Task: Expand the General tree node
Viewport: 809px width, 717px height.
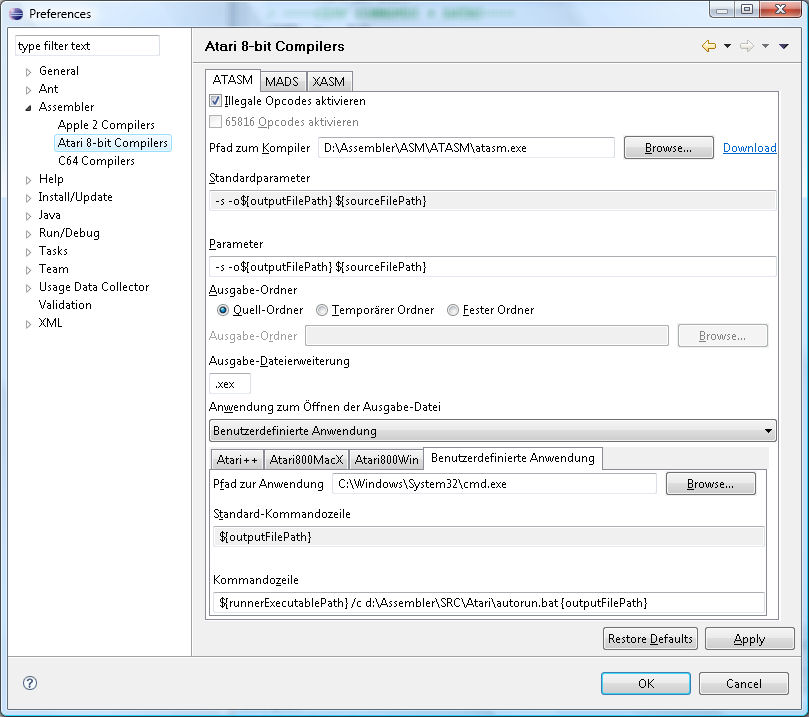Action: coord(28,72)
